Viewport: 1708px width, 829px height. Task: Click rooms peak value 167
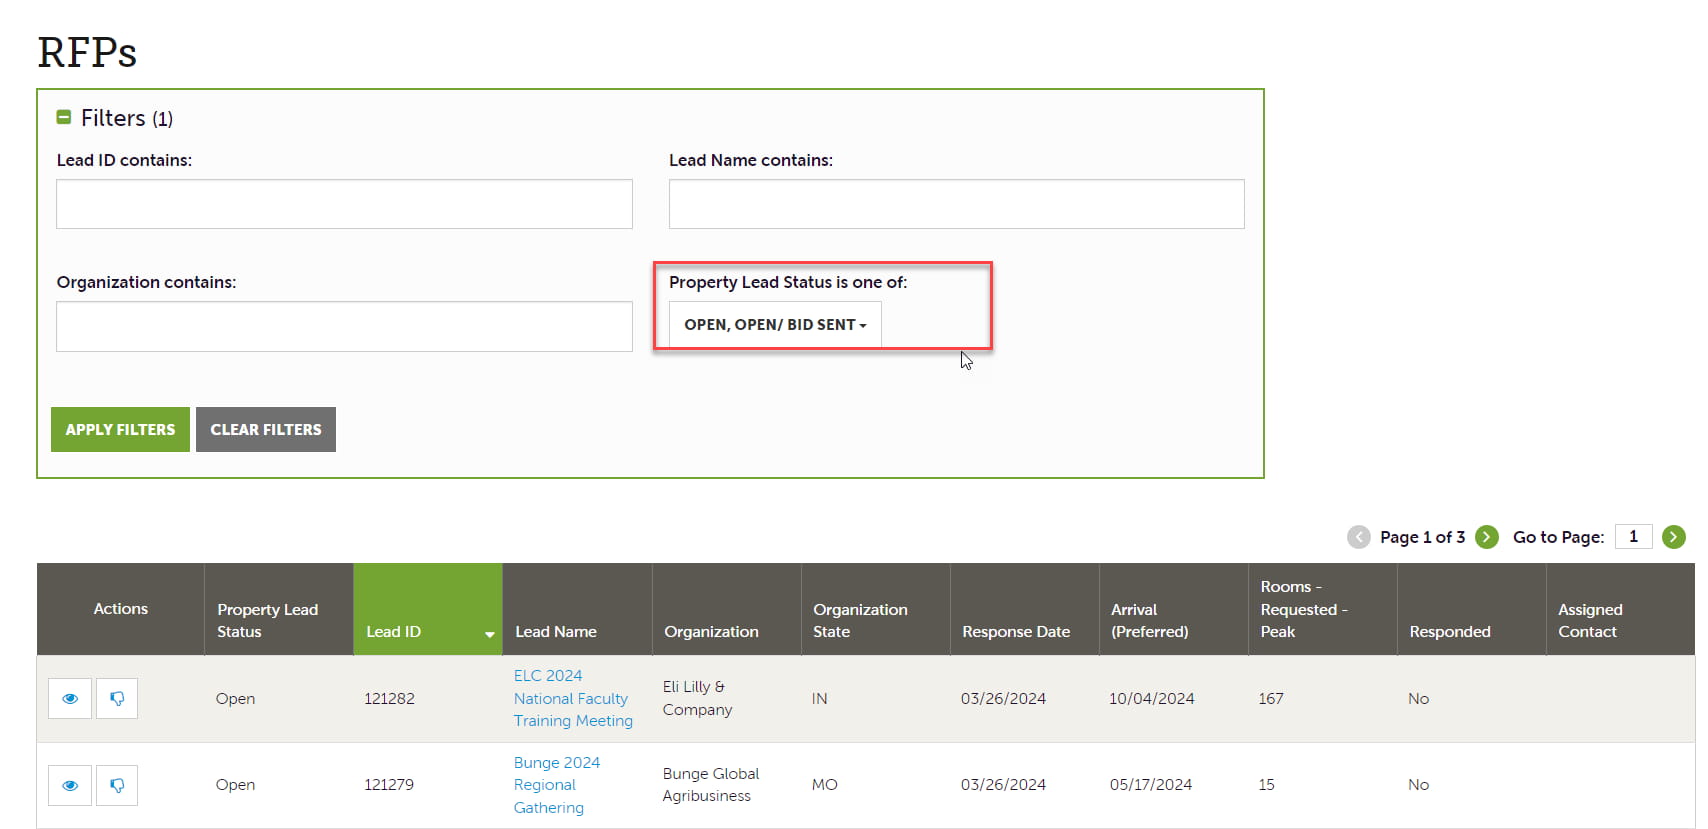(1271, 699)
